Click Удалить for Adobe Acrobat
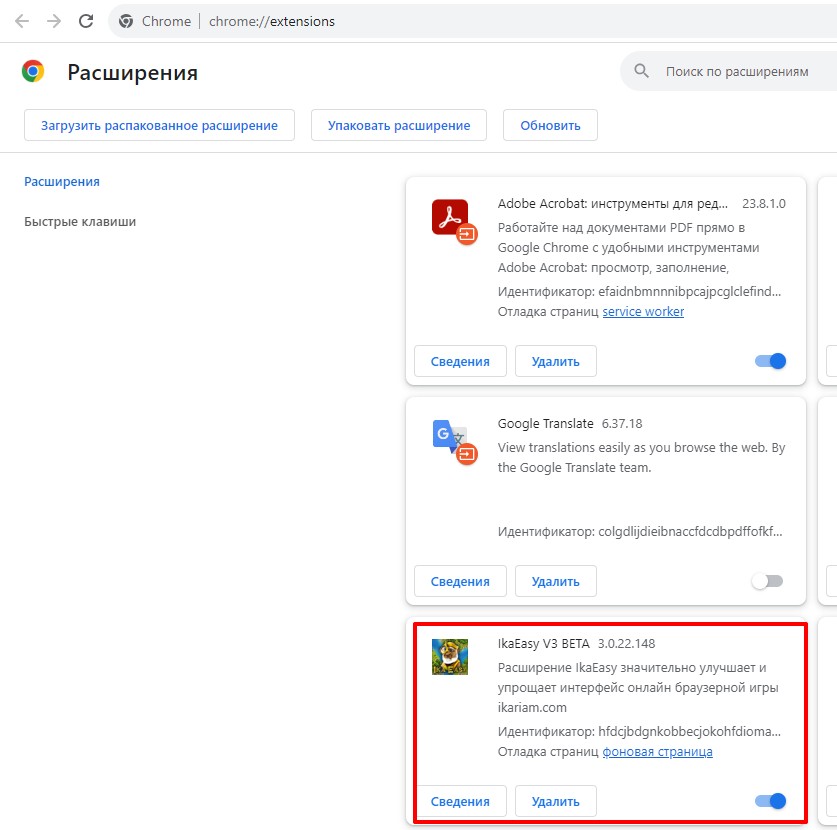Image resolution: width=837 pixels, height=830 pixels. [x=556, y=361]
